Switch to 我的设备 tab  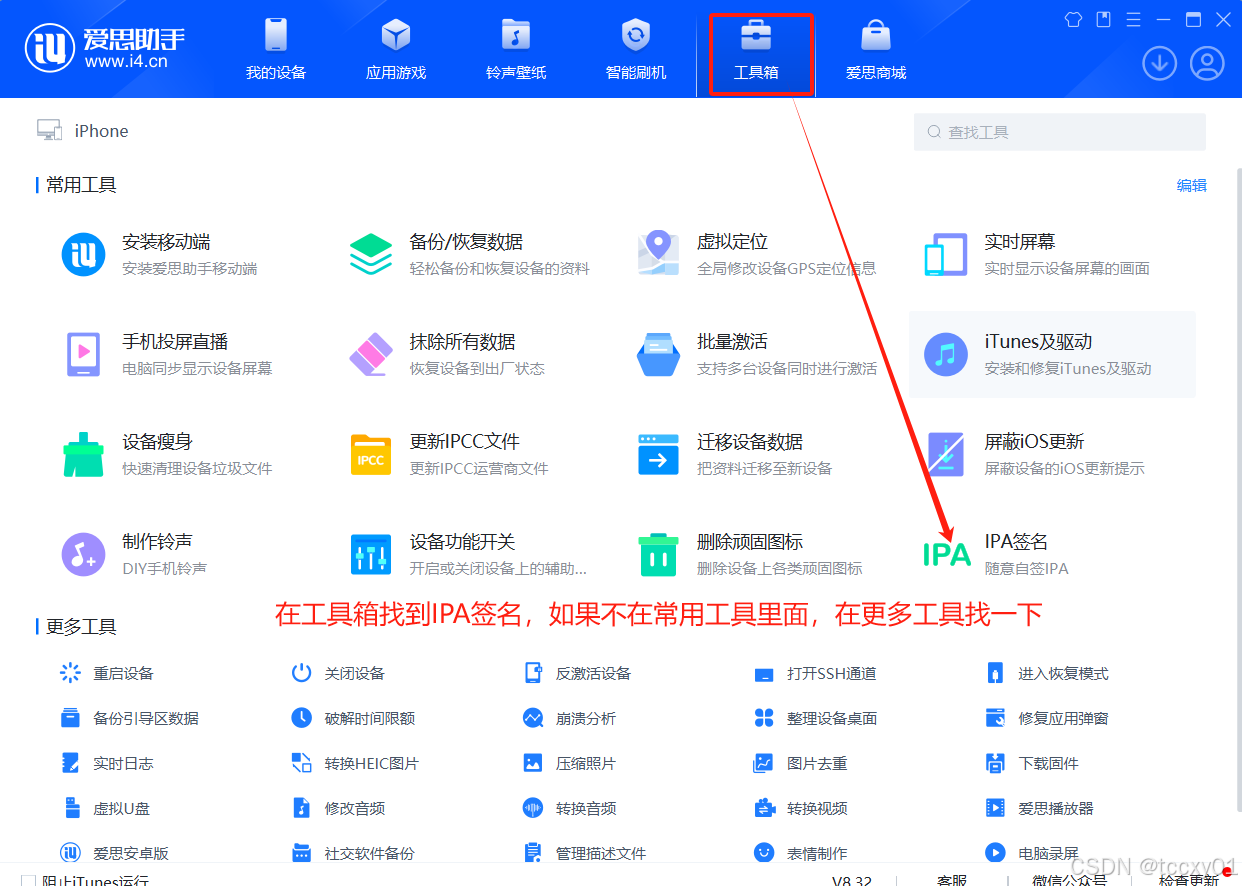pos(276,50)
